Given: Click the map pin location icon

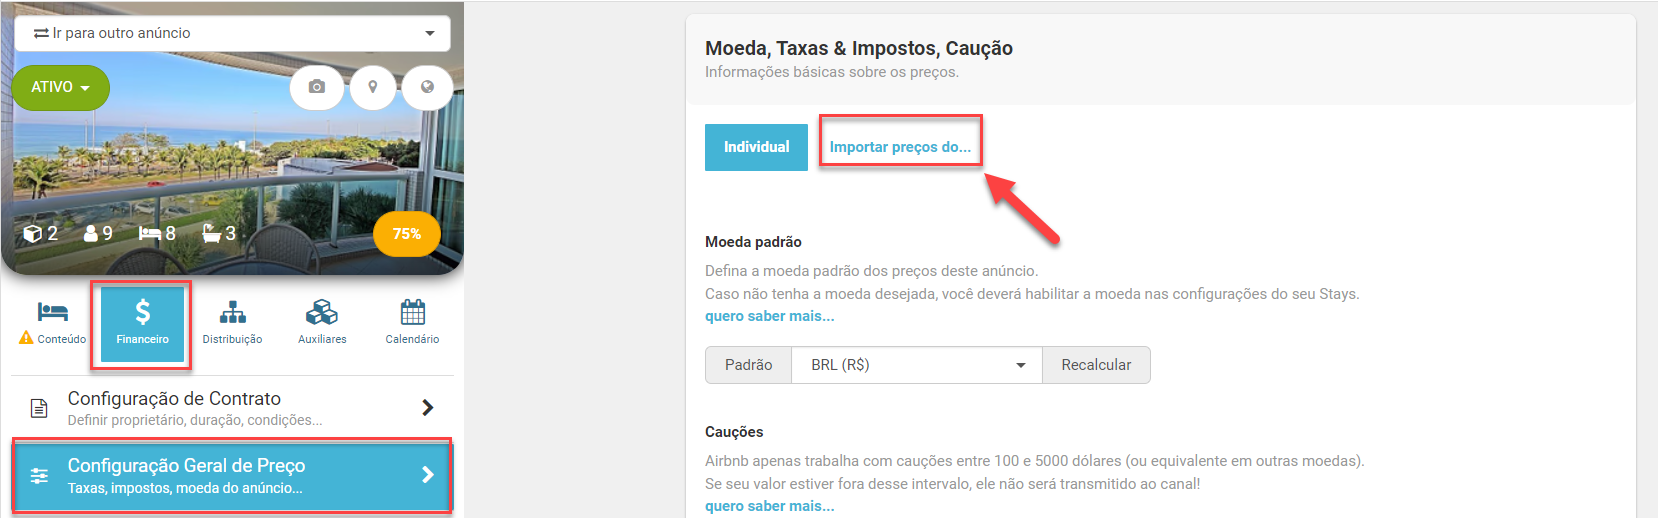Looking at the screenshot, I should click(x=373, y=88).
